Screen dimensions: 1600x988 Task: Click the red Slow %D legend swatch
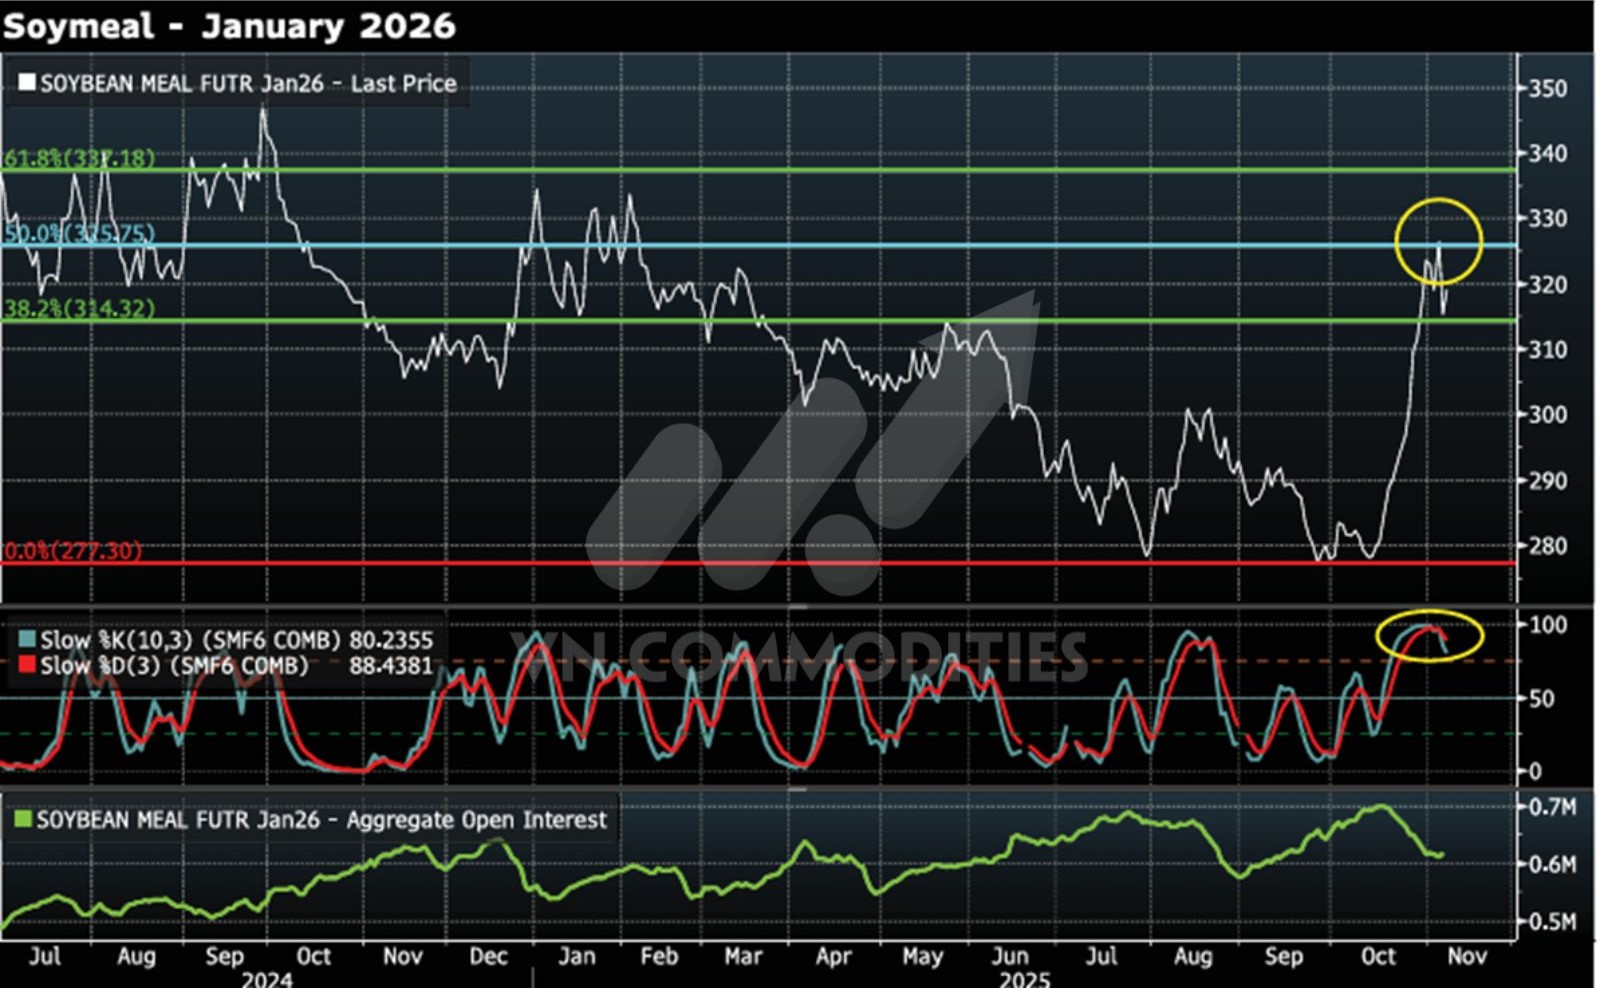click(x=27, y=665)
